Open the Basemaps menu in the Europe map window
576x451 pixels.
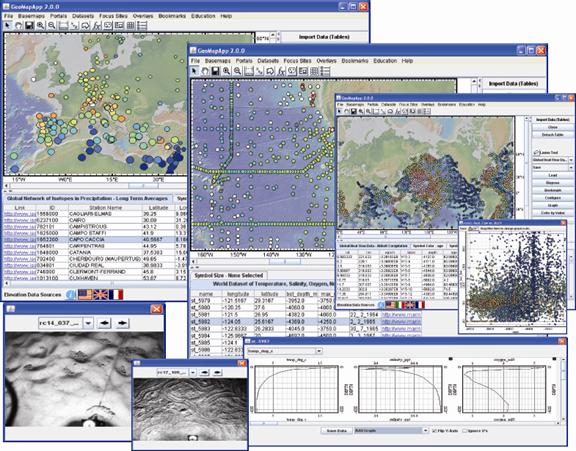[x=31, y=16]
